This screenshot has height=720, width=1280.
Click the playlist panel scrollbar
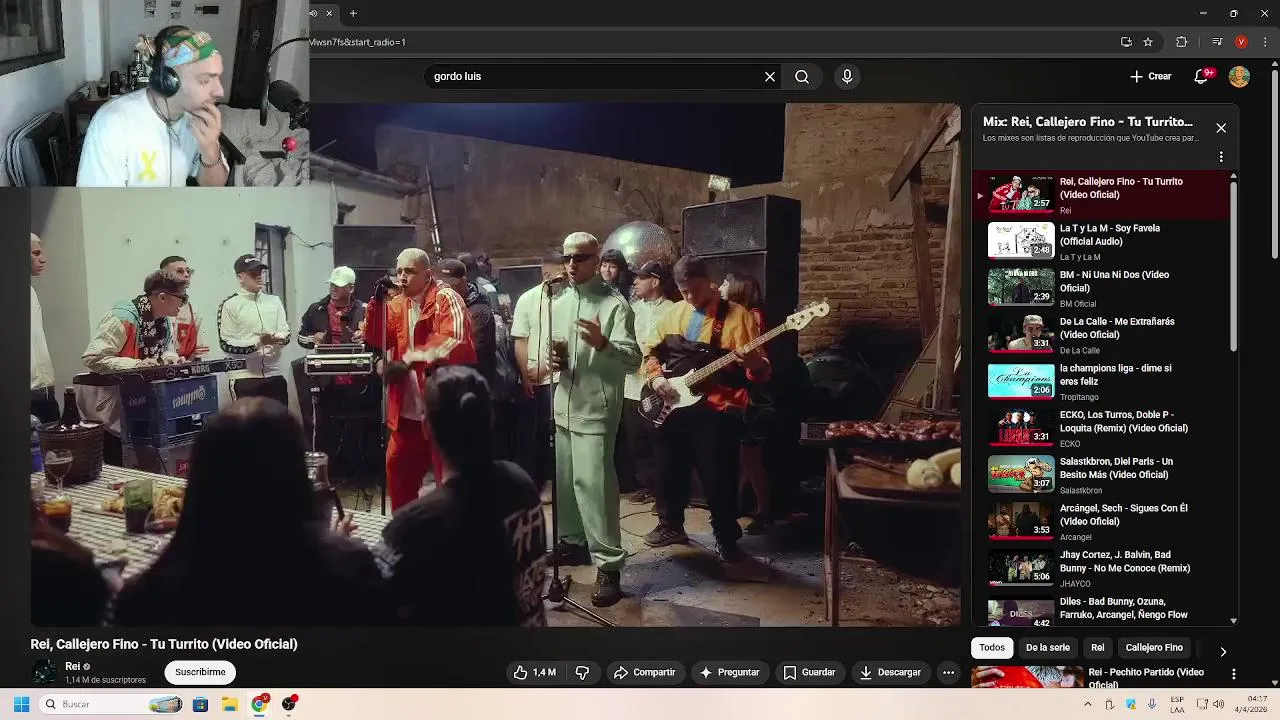coord(1233,265)
